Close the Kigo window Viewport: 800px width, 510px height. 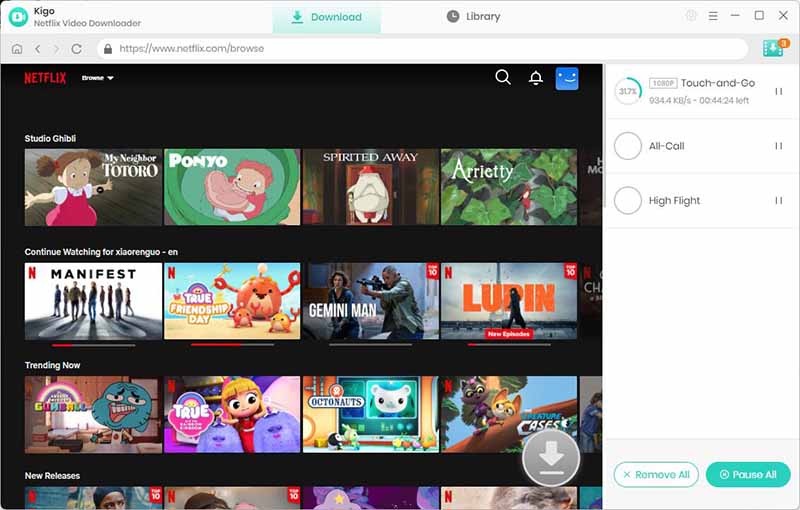(x=783, y=16)
